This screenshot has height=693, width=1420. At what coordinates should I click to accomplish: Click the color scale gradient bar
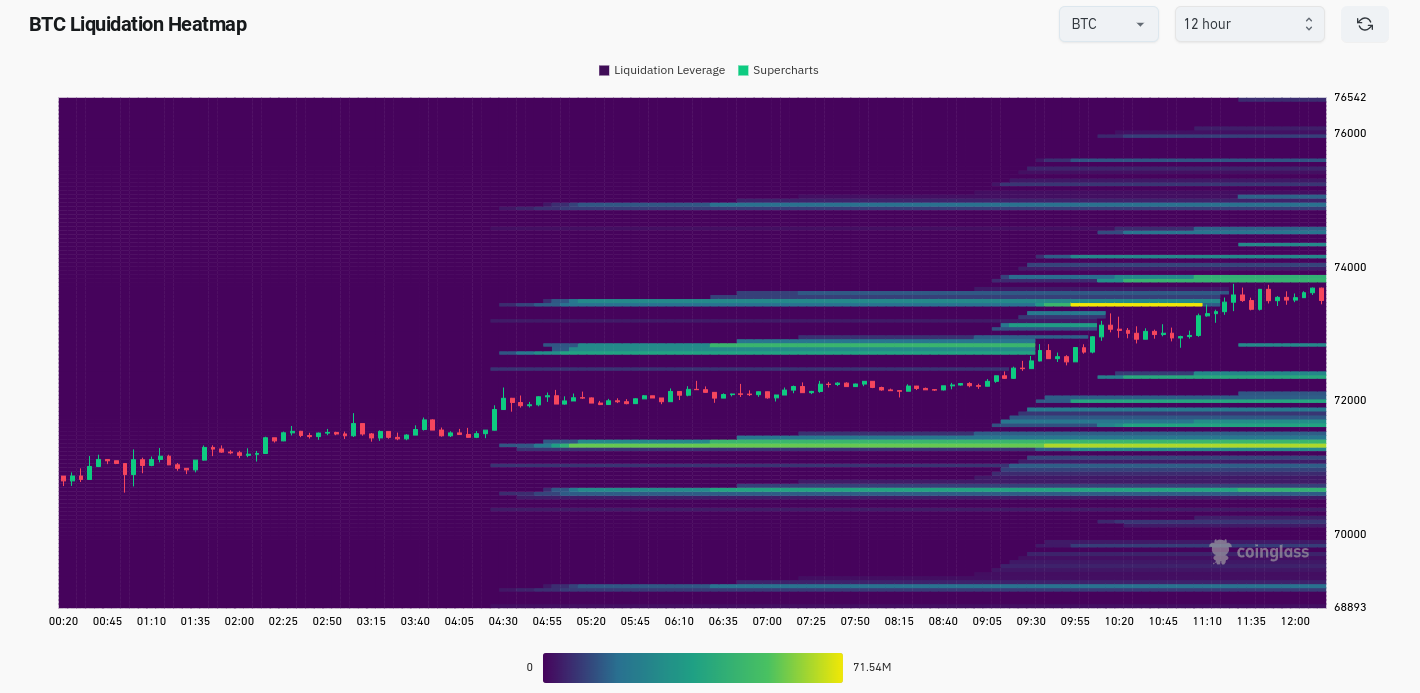pos(693,667)
